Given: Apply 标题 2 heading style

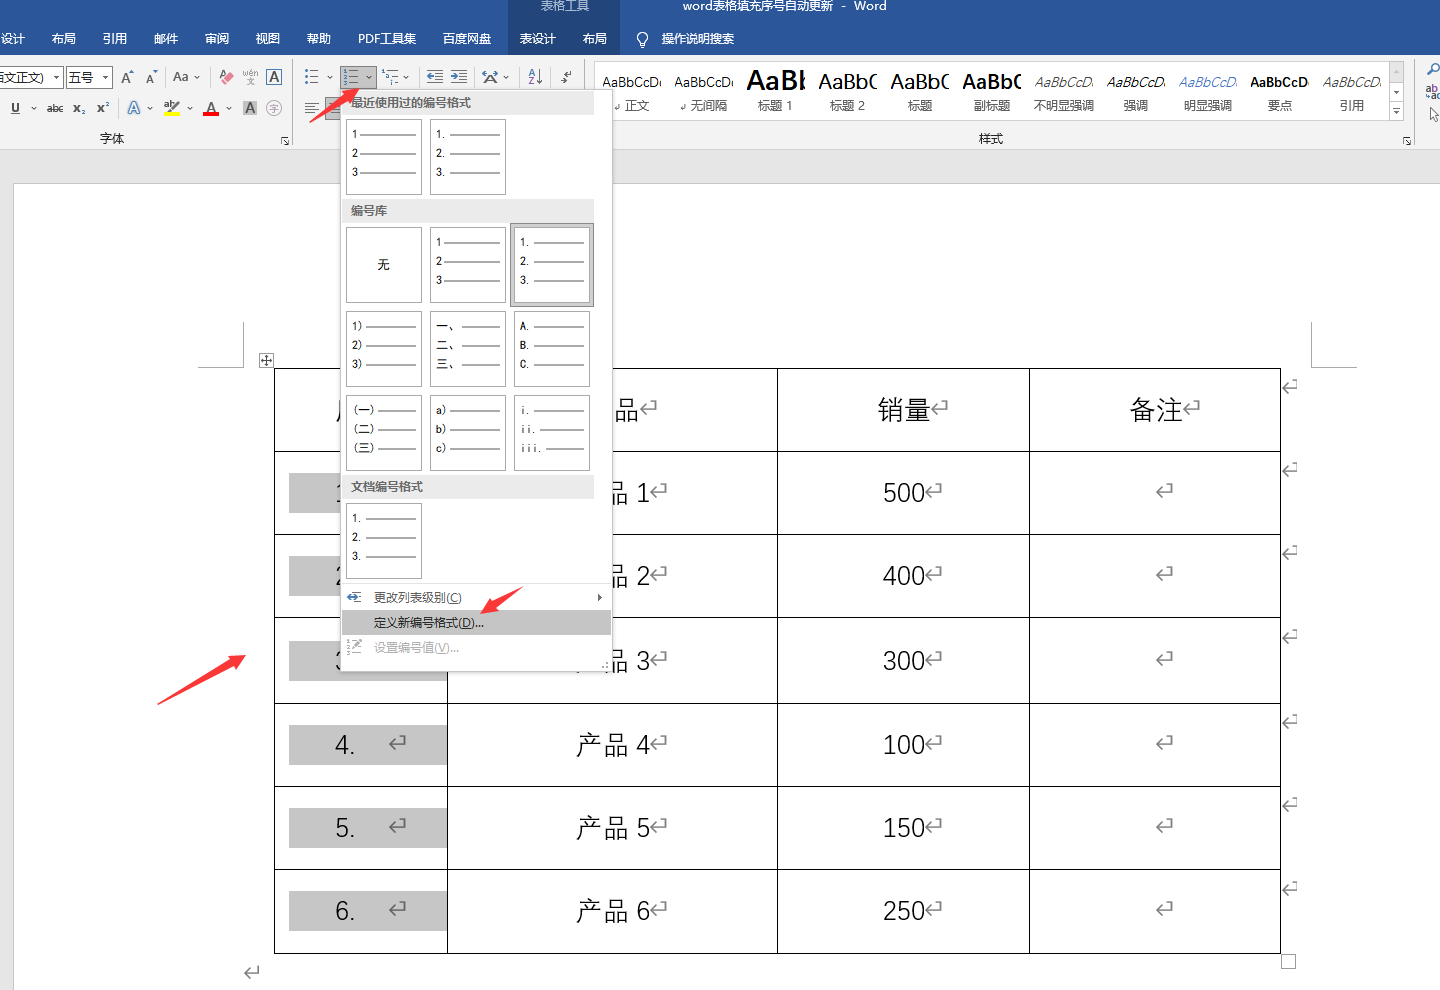Looking at the screenshot, I should coord(847,91).
